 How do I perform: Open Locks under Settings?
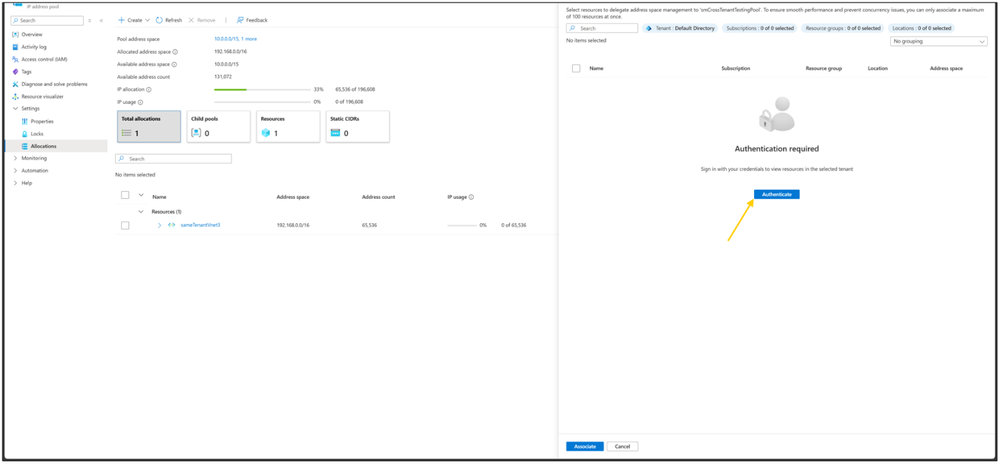coord(37,134)
